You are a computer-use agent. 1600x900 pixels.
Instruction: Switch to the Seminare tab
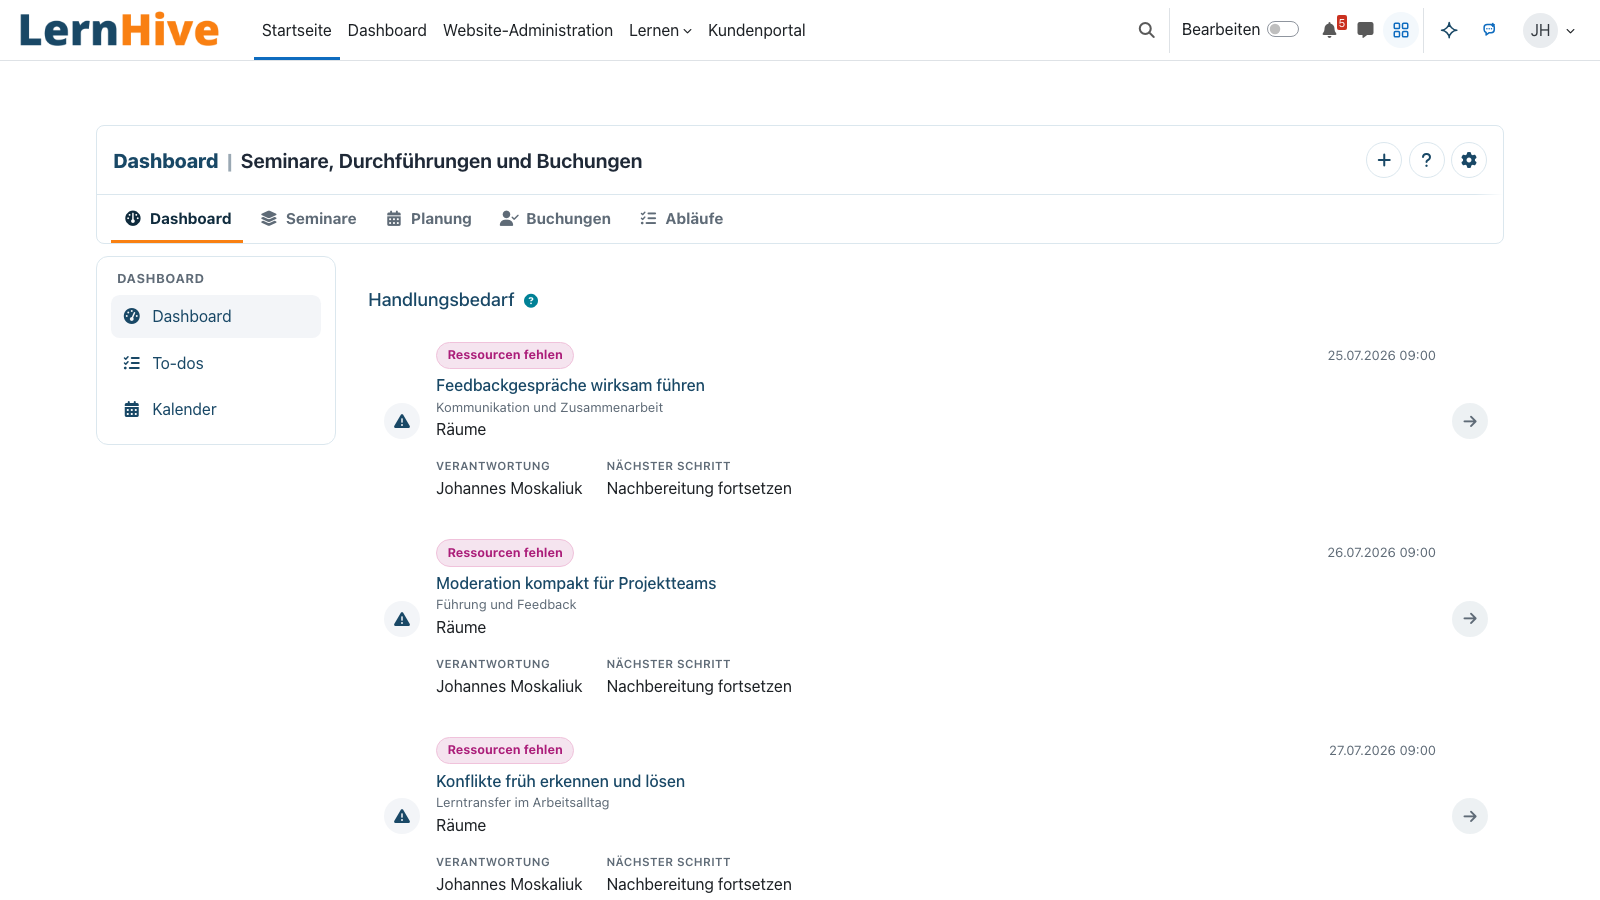308,218
